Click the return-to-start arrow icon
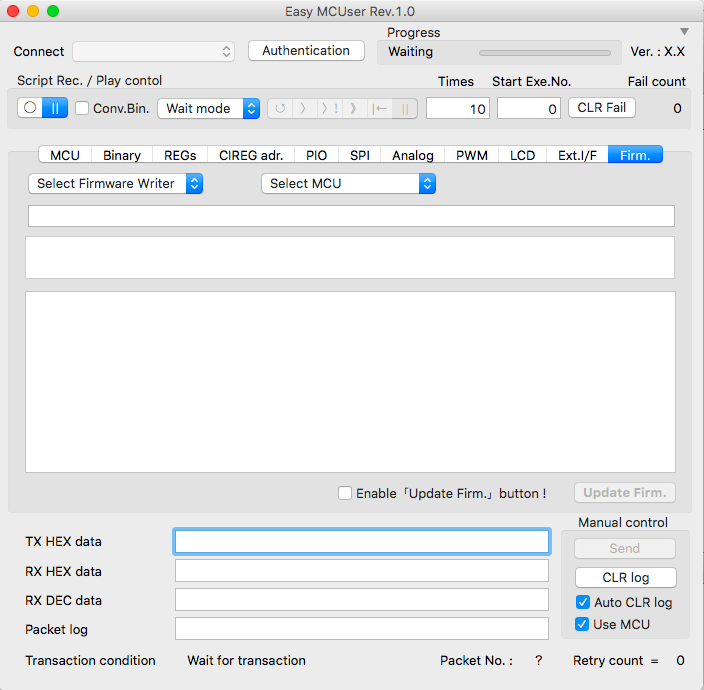 (x=379, y=109)
